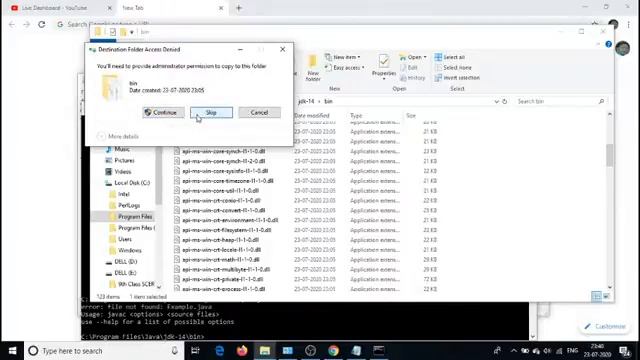Select the PerfLogs folder in the tree
Screen dimensions: 640x360
(x=125, y=205)
